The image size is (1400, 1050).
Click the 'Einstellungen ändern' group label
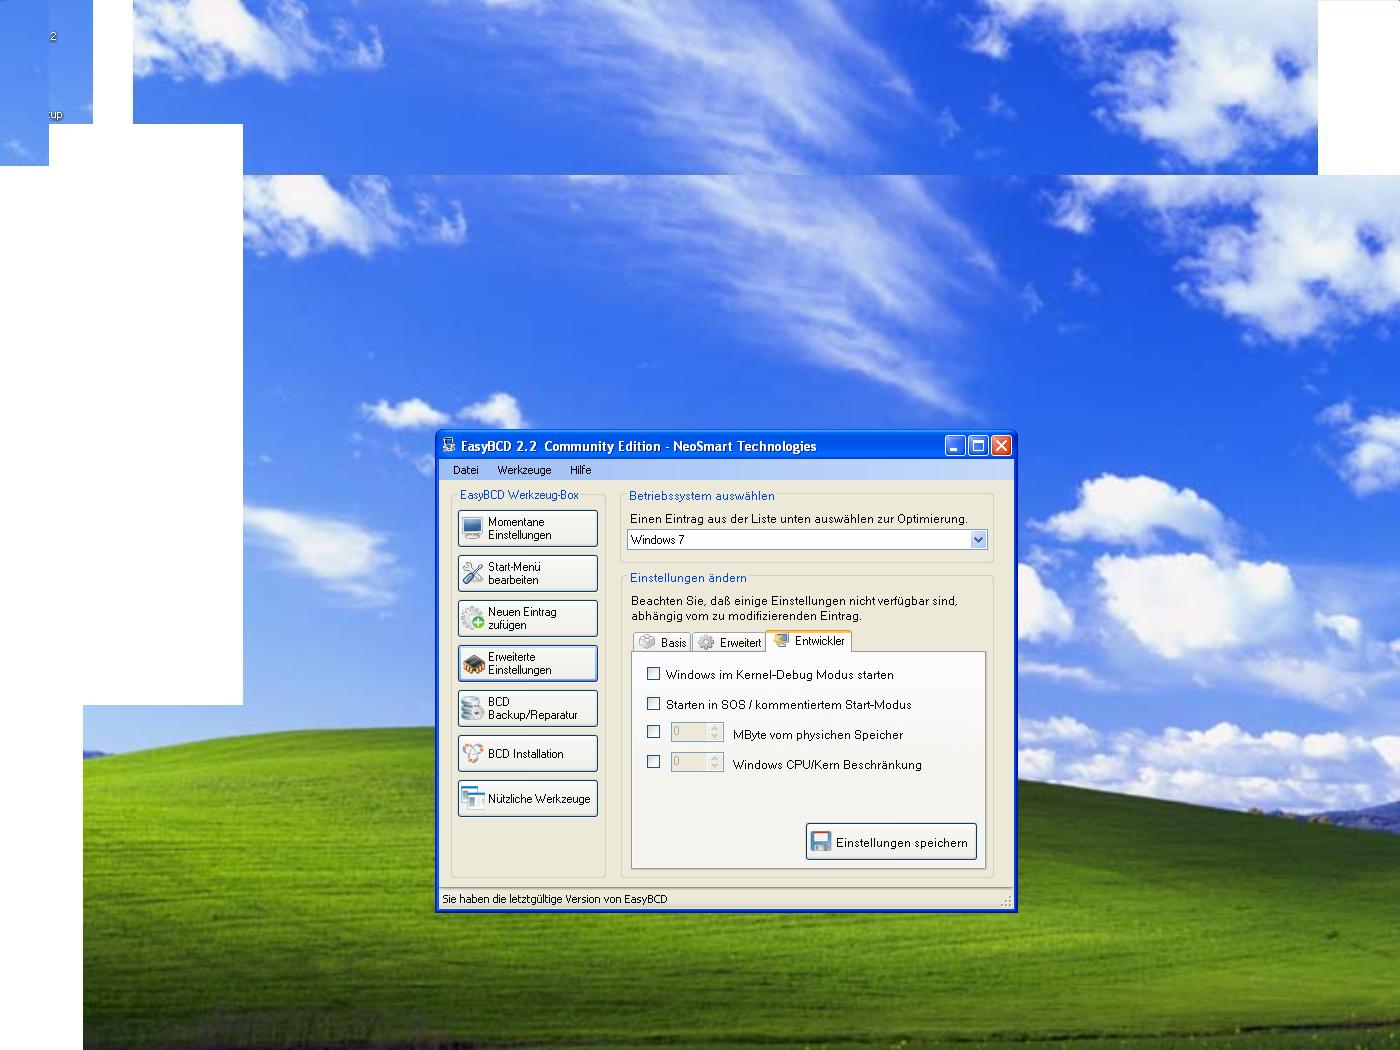[688, 578]
